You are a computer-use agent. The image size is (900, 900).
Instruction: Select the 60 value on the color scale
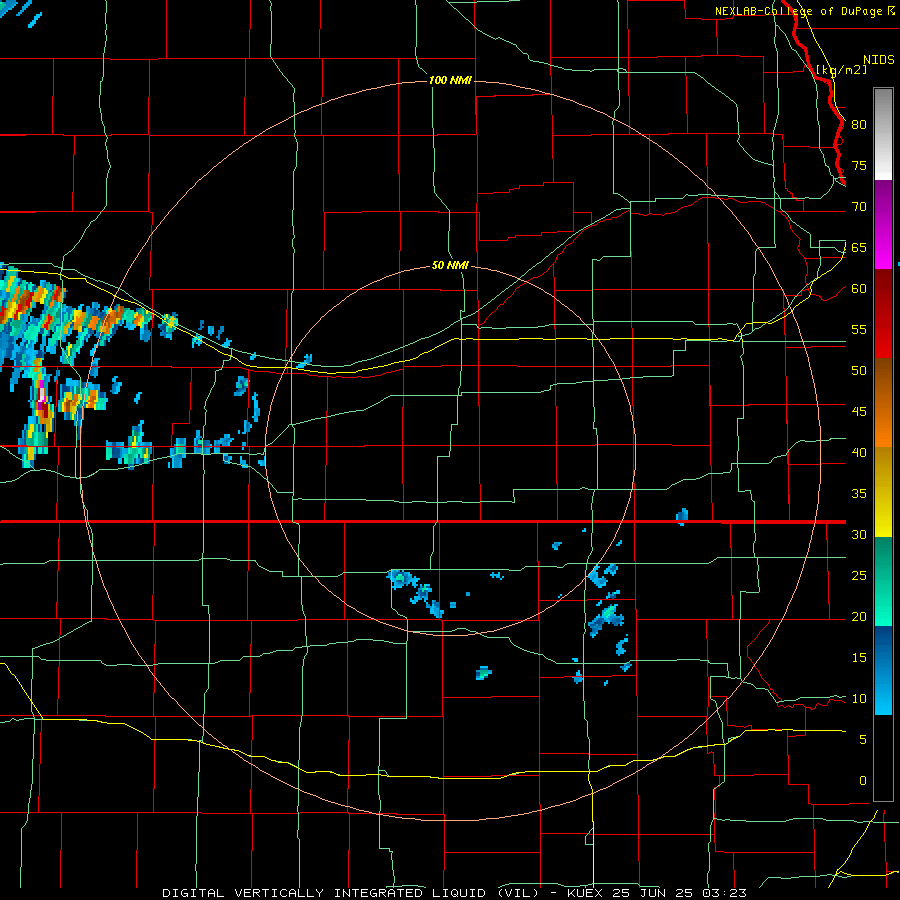click(859, 289)
